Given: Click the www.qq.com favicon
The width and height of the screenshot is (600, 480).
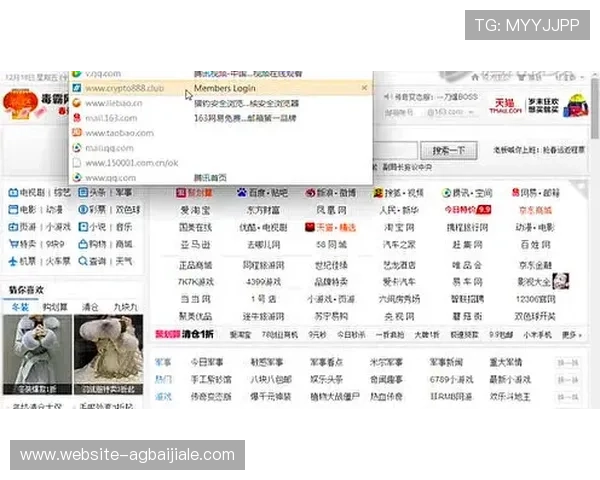Looking at the screenshot, I should point(77,178).
